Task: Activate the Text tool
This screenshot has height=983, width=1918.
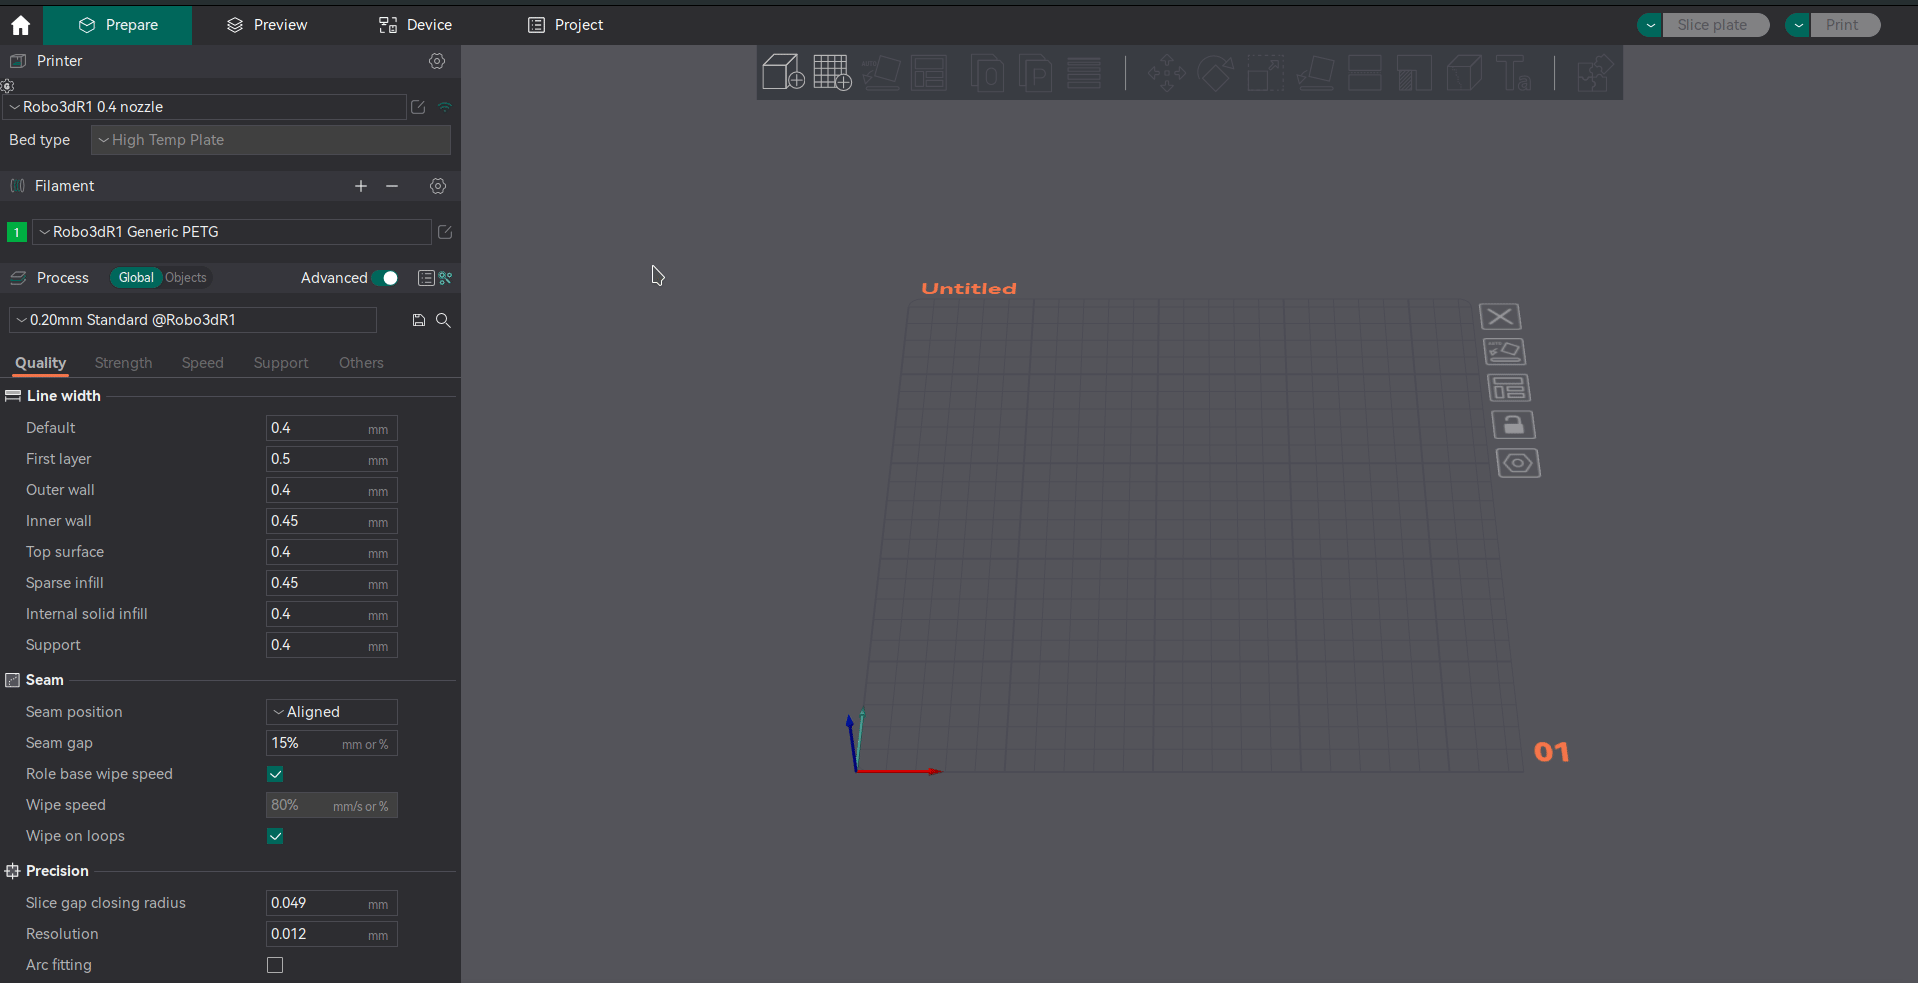Action: click(1514, 72)
